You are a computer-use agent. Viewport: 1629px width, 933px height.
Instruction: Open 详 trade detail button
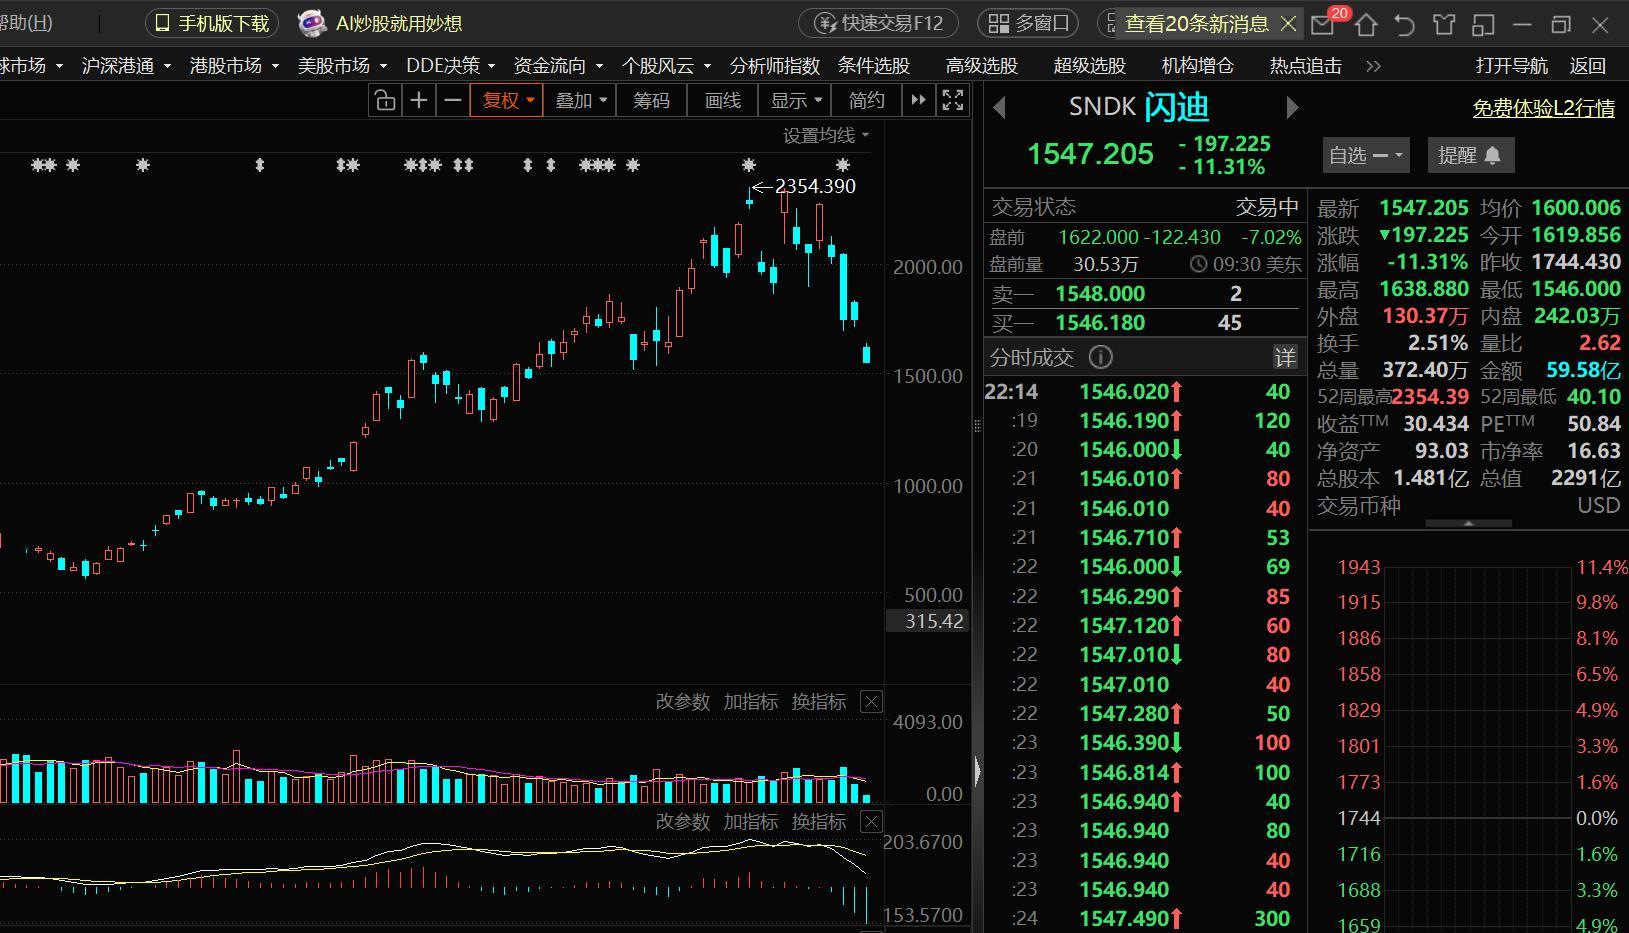tap(1285, 357)
